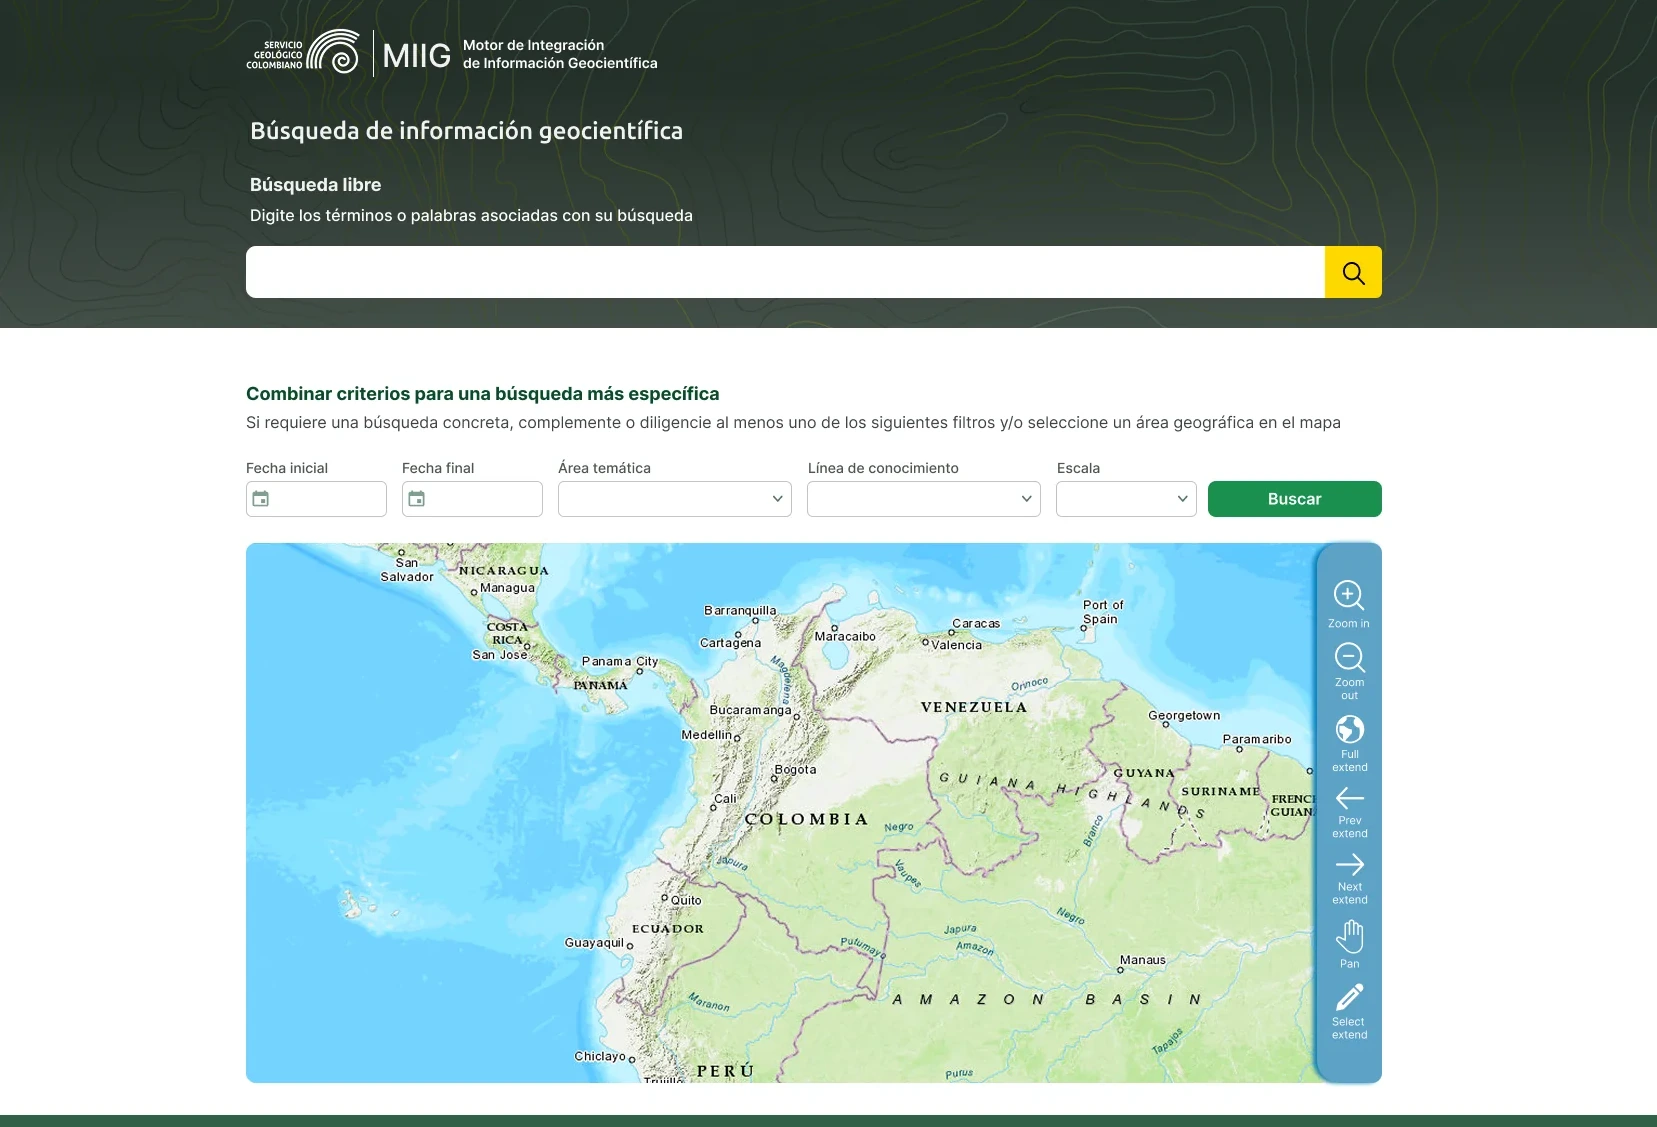Click Bogota on the map
This screenshot has width=1657, height=1127.
795,770
